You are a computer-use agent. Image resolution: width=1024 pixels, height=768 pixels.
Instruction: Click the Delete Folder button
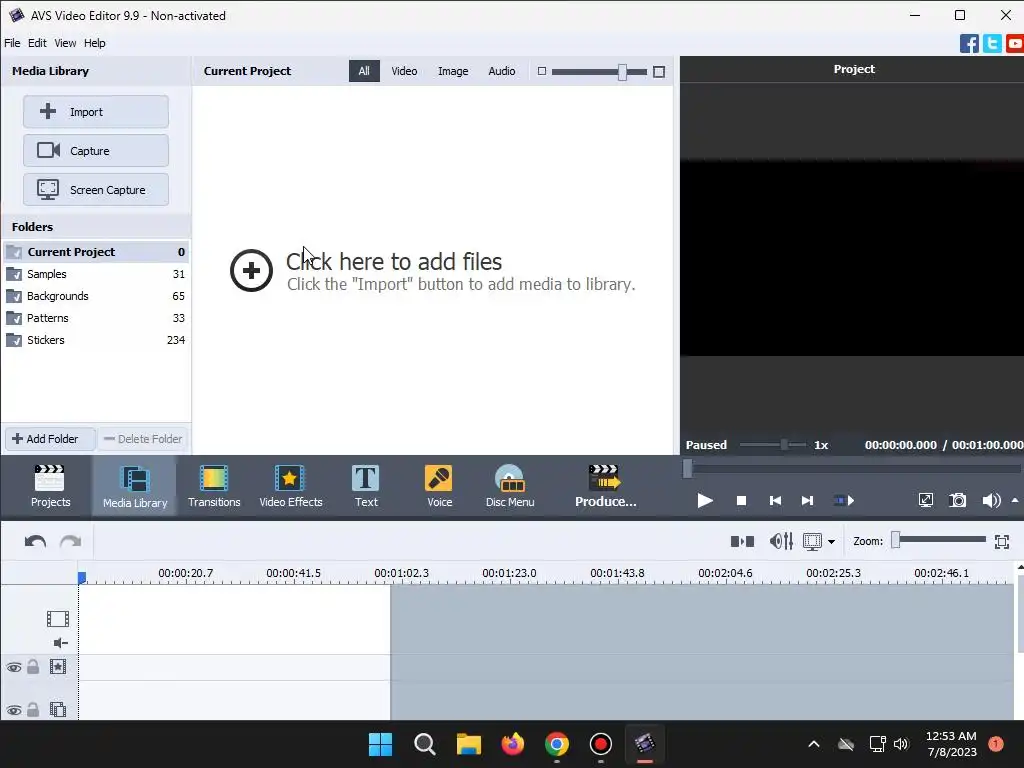click(143, 439)
